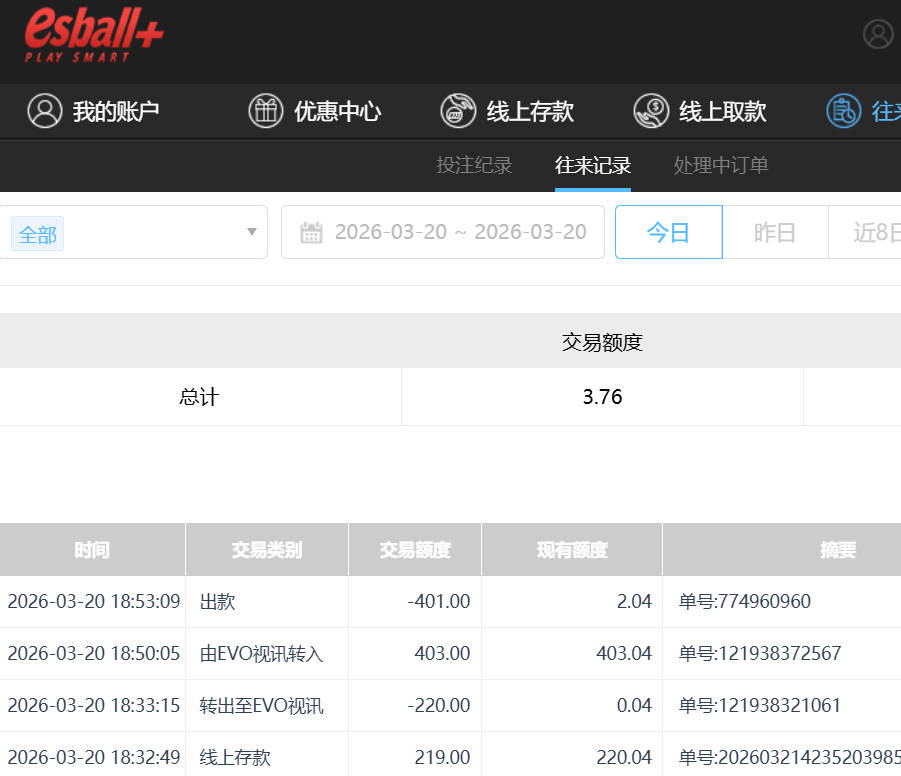Click order number 774960960
Image resolution: width=901 pixels, height=776 pixels.
745,602
